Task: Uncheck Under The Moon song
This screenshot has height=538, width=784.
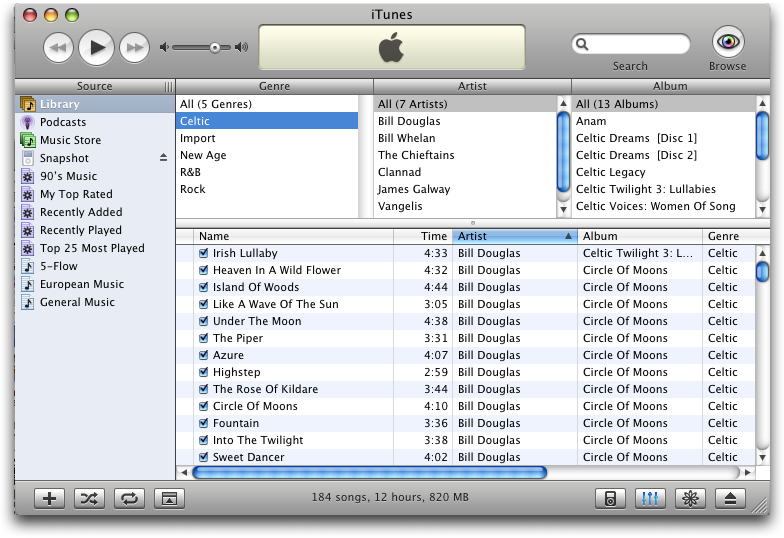Action: [204, 321]
